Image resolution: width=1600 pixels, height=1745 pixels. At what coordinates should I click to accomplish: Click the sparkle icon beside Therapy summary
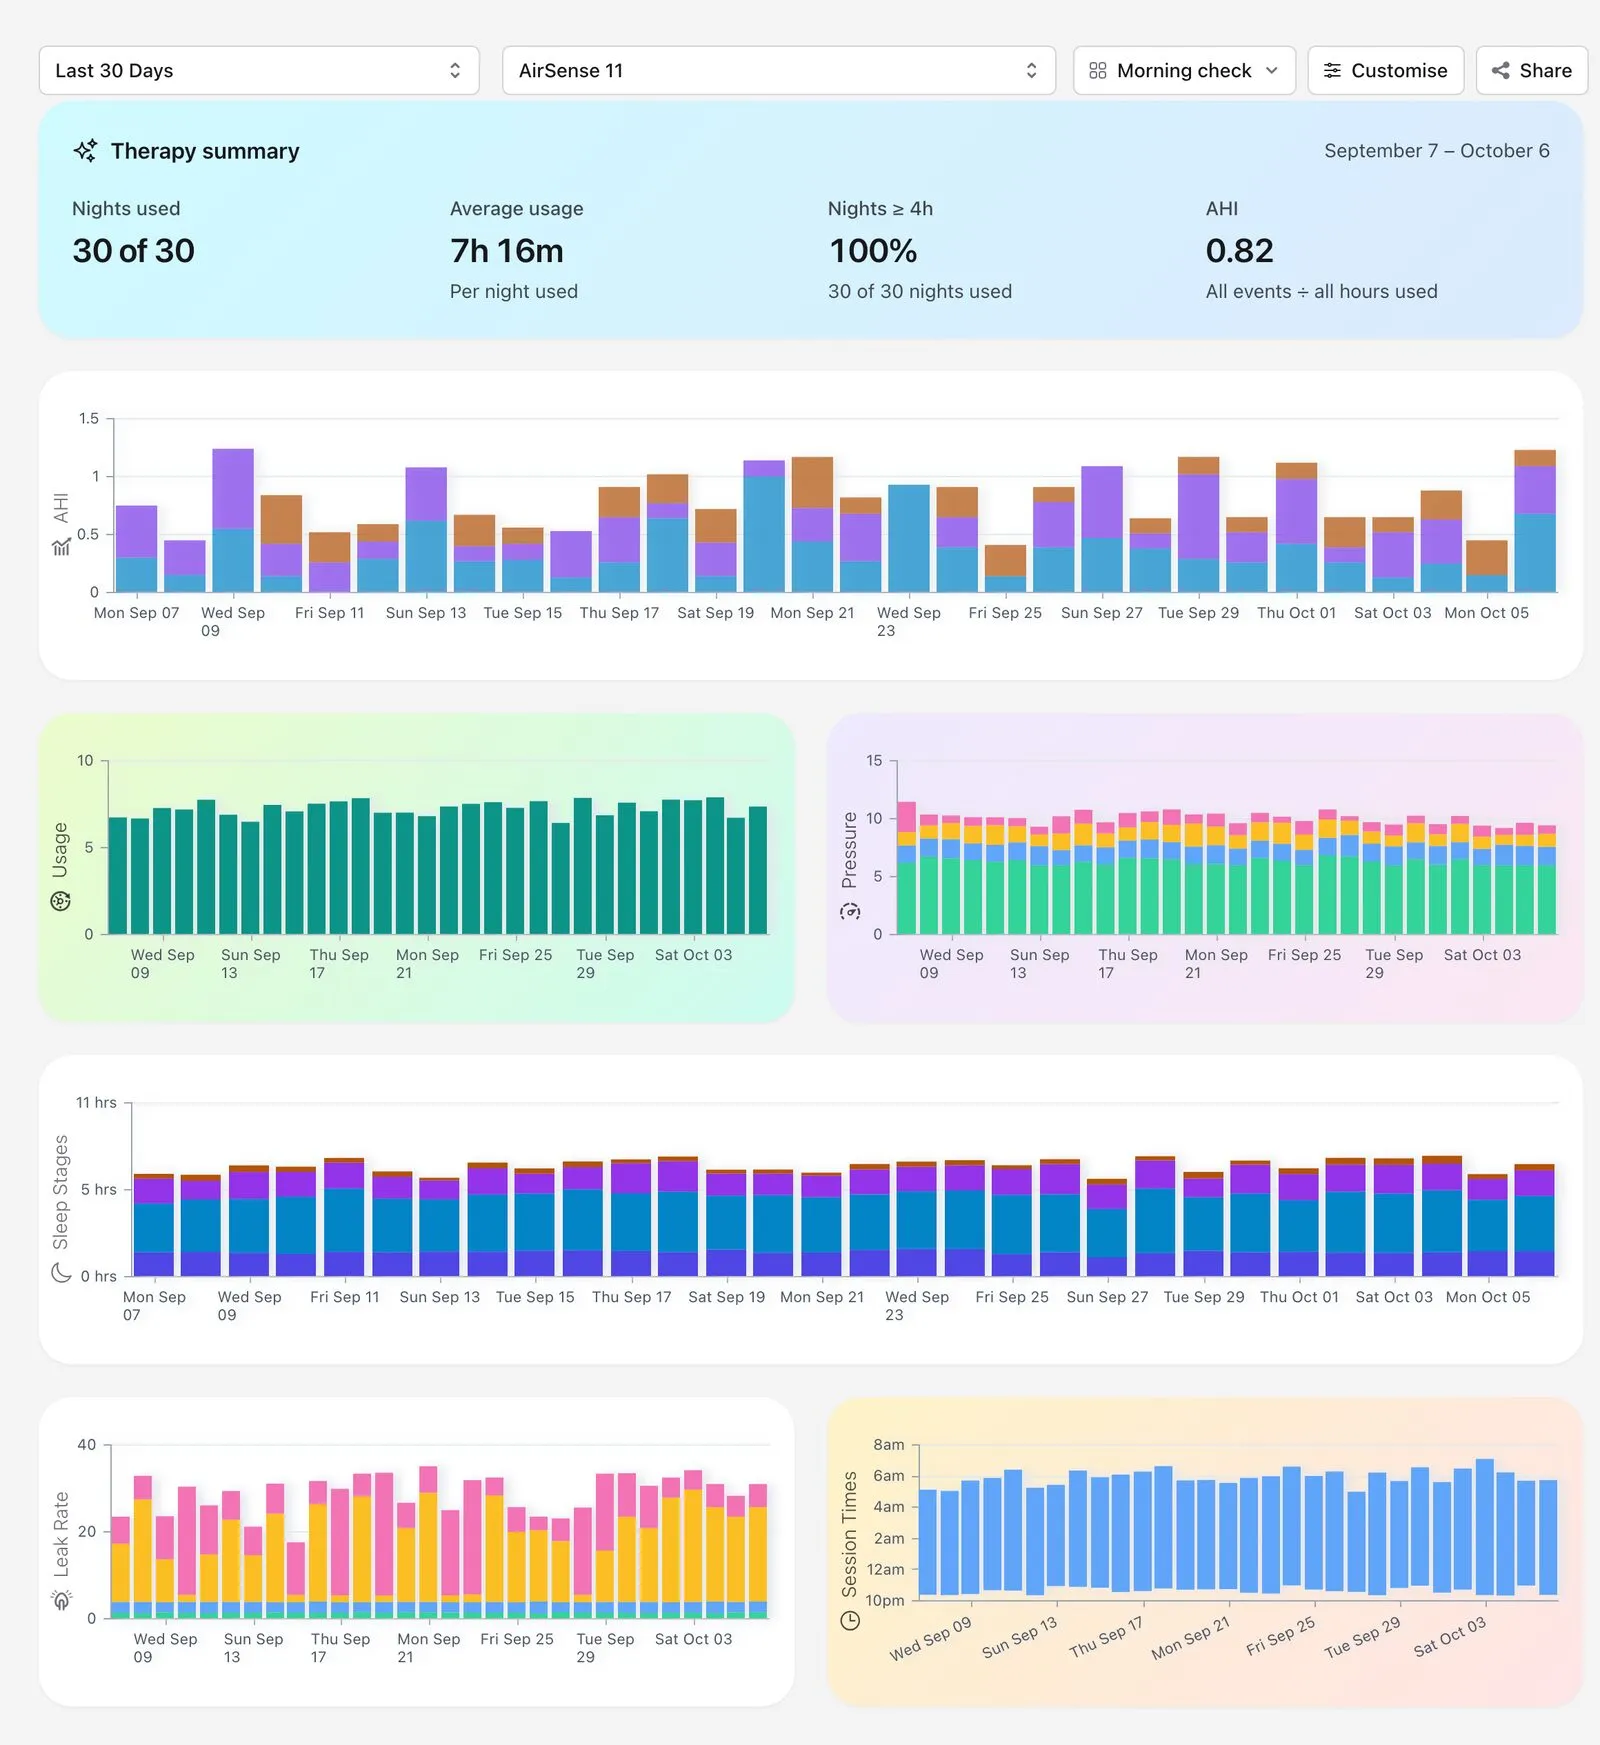(85, 151)
